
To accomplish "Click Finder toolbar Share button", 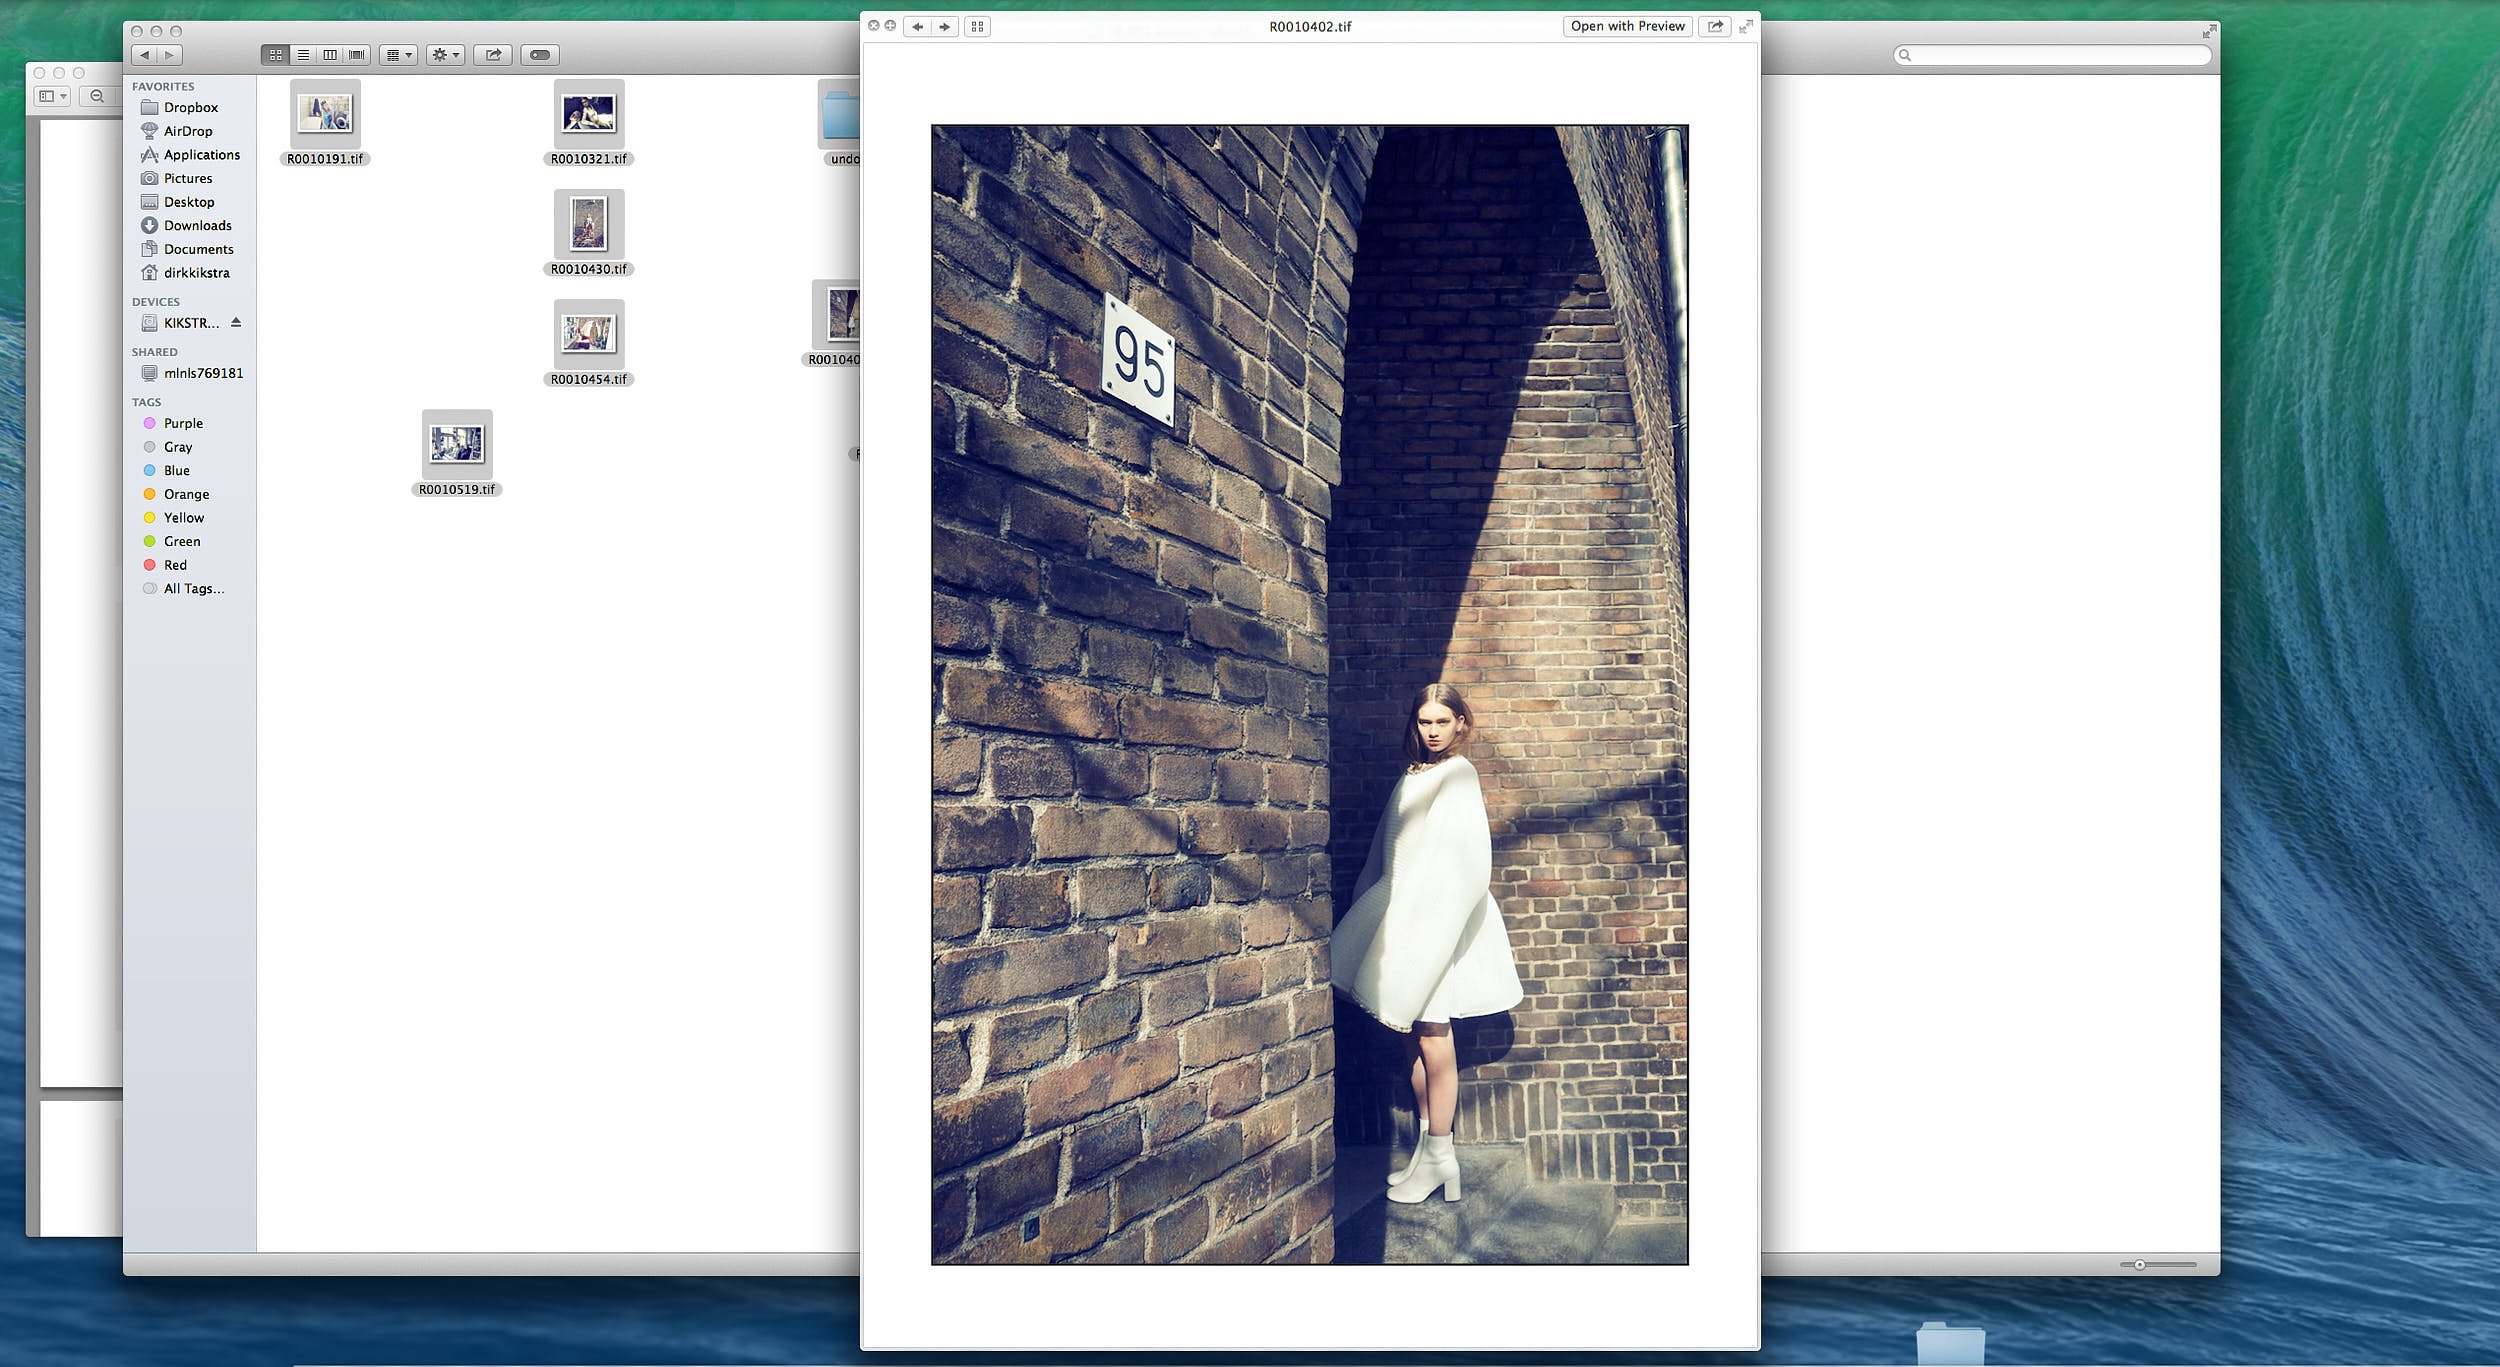I will (x=493, y=55).
